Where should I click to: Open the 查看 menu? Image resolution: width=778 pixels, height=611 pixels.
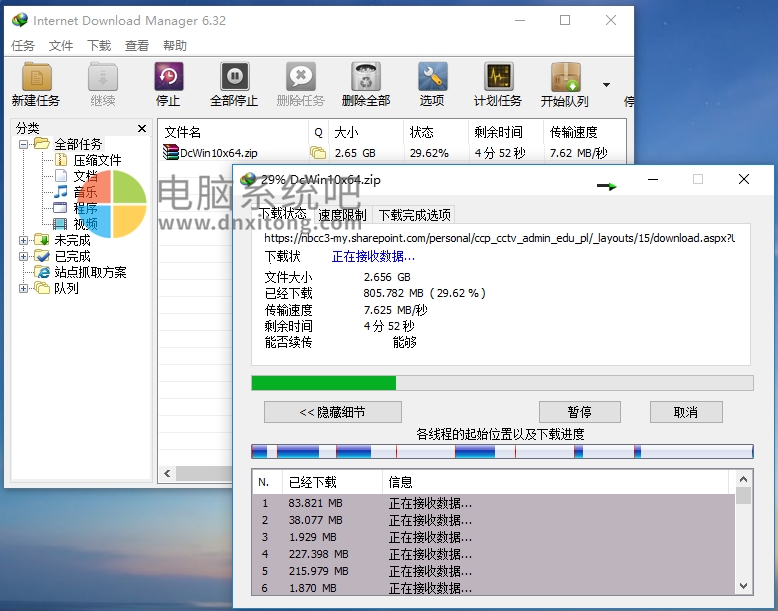pyautogui.click(x=137, y=46)
